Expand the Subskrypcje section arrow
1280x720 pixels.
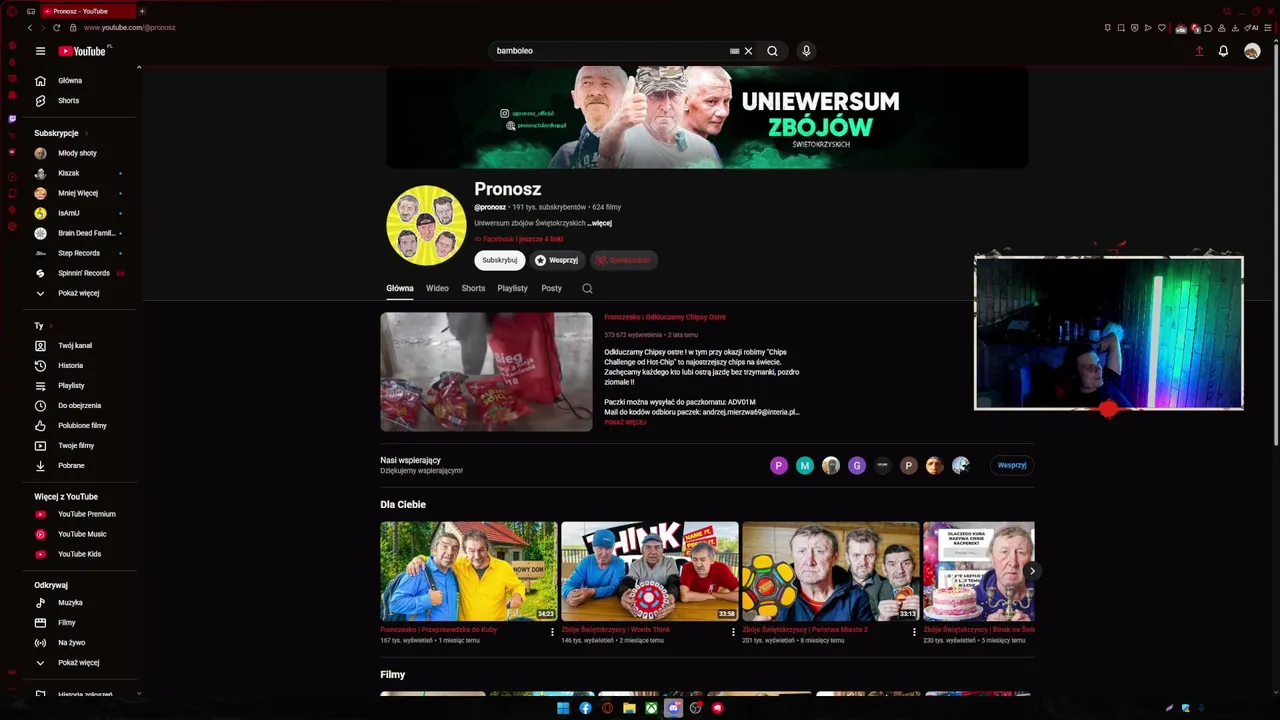point(86,134)
